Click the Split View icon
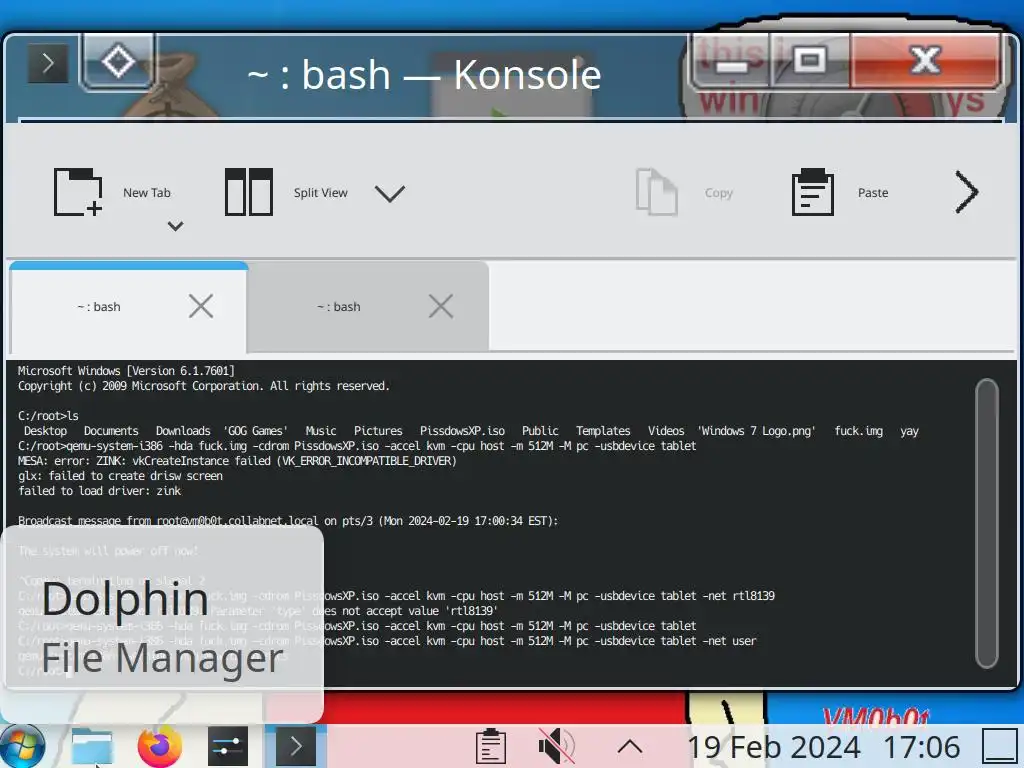Image resolution: width=1024 pixels, height=768 pixels. [248, 192]
